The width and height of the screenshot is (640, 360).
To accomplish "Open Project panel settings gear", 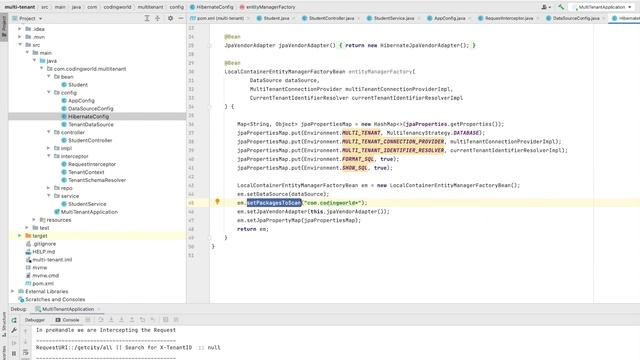I will click(x=170, y=18).
